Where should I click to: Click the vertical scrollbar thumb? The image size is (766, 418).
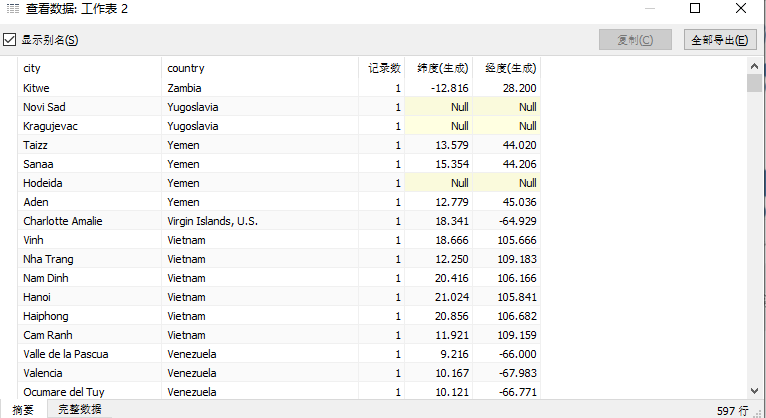[755, 83]
